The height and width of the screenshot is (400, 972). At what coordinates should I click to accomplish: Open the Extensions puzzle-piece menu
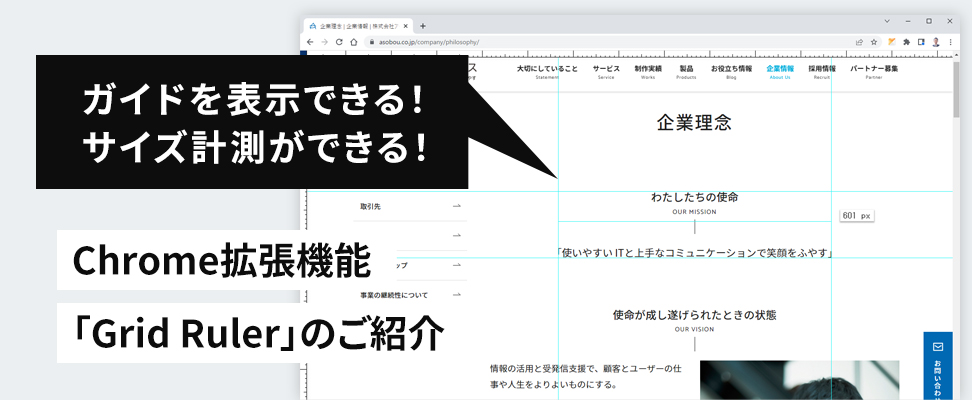click(907, 42)
